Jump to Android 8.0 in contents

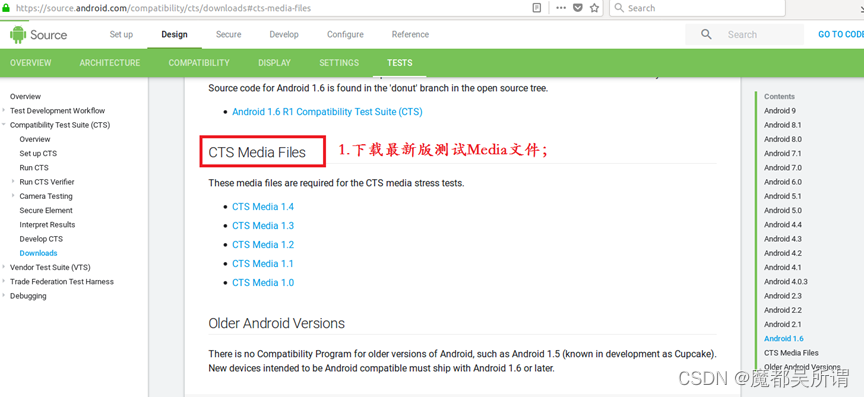coord(783,139)
